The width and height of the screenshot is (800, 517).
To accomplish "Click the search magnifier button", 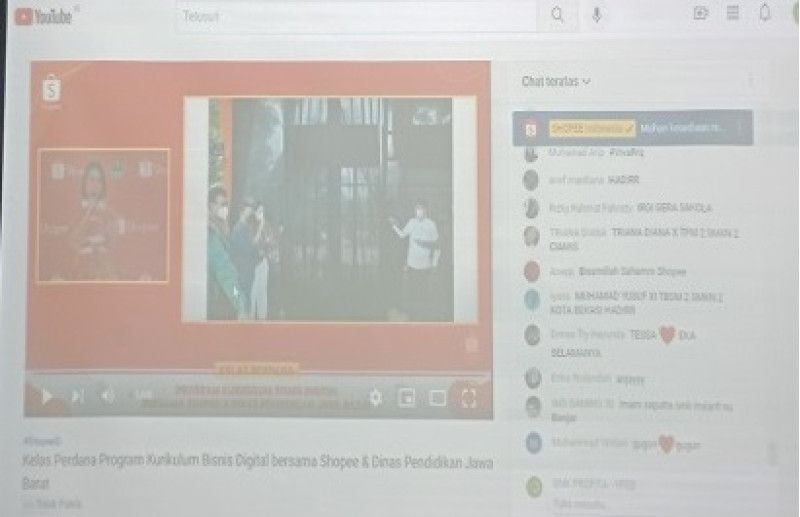I will (557, 15).
